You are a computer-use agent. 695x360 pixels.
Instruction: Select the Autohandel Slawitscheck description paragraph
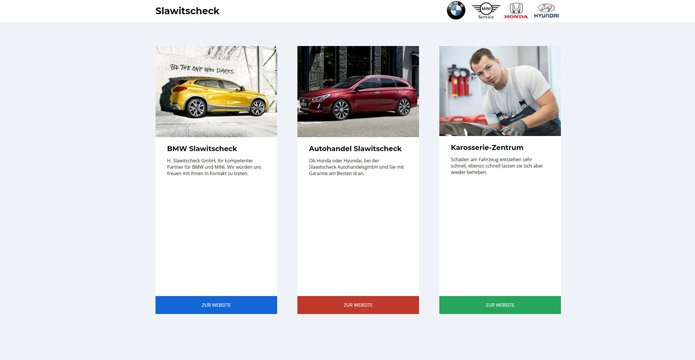[356, 167]
